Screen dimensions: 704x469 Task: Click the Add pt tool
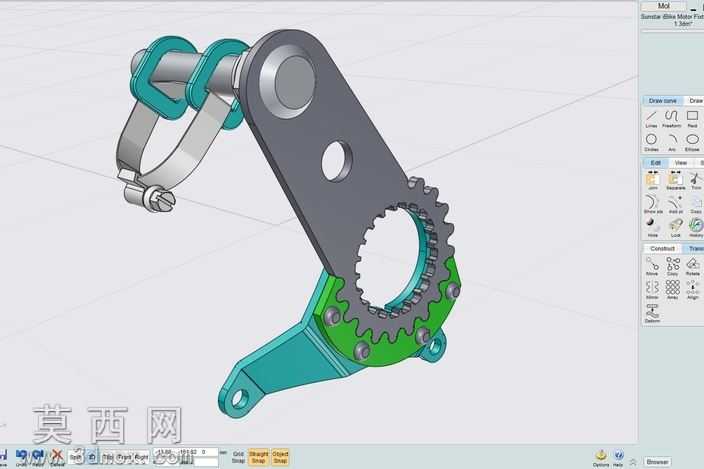coord(675,204)
